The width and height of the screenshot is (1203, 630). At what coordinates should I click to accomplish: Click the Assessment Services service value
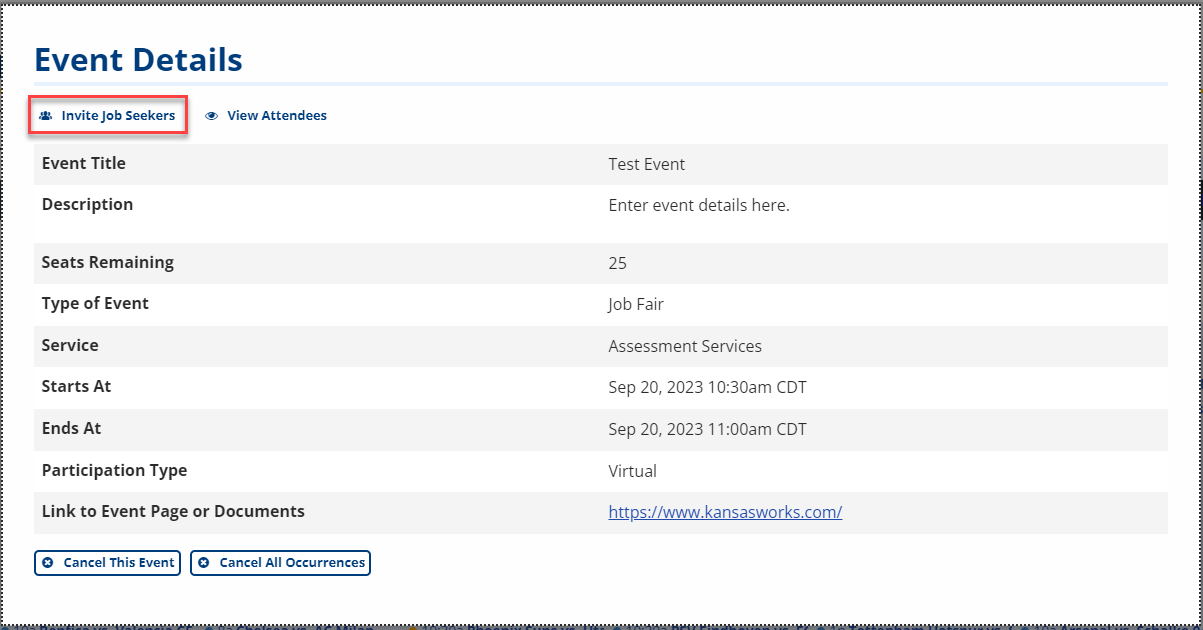[684, 346]
